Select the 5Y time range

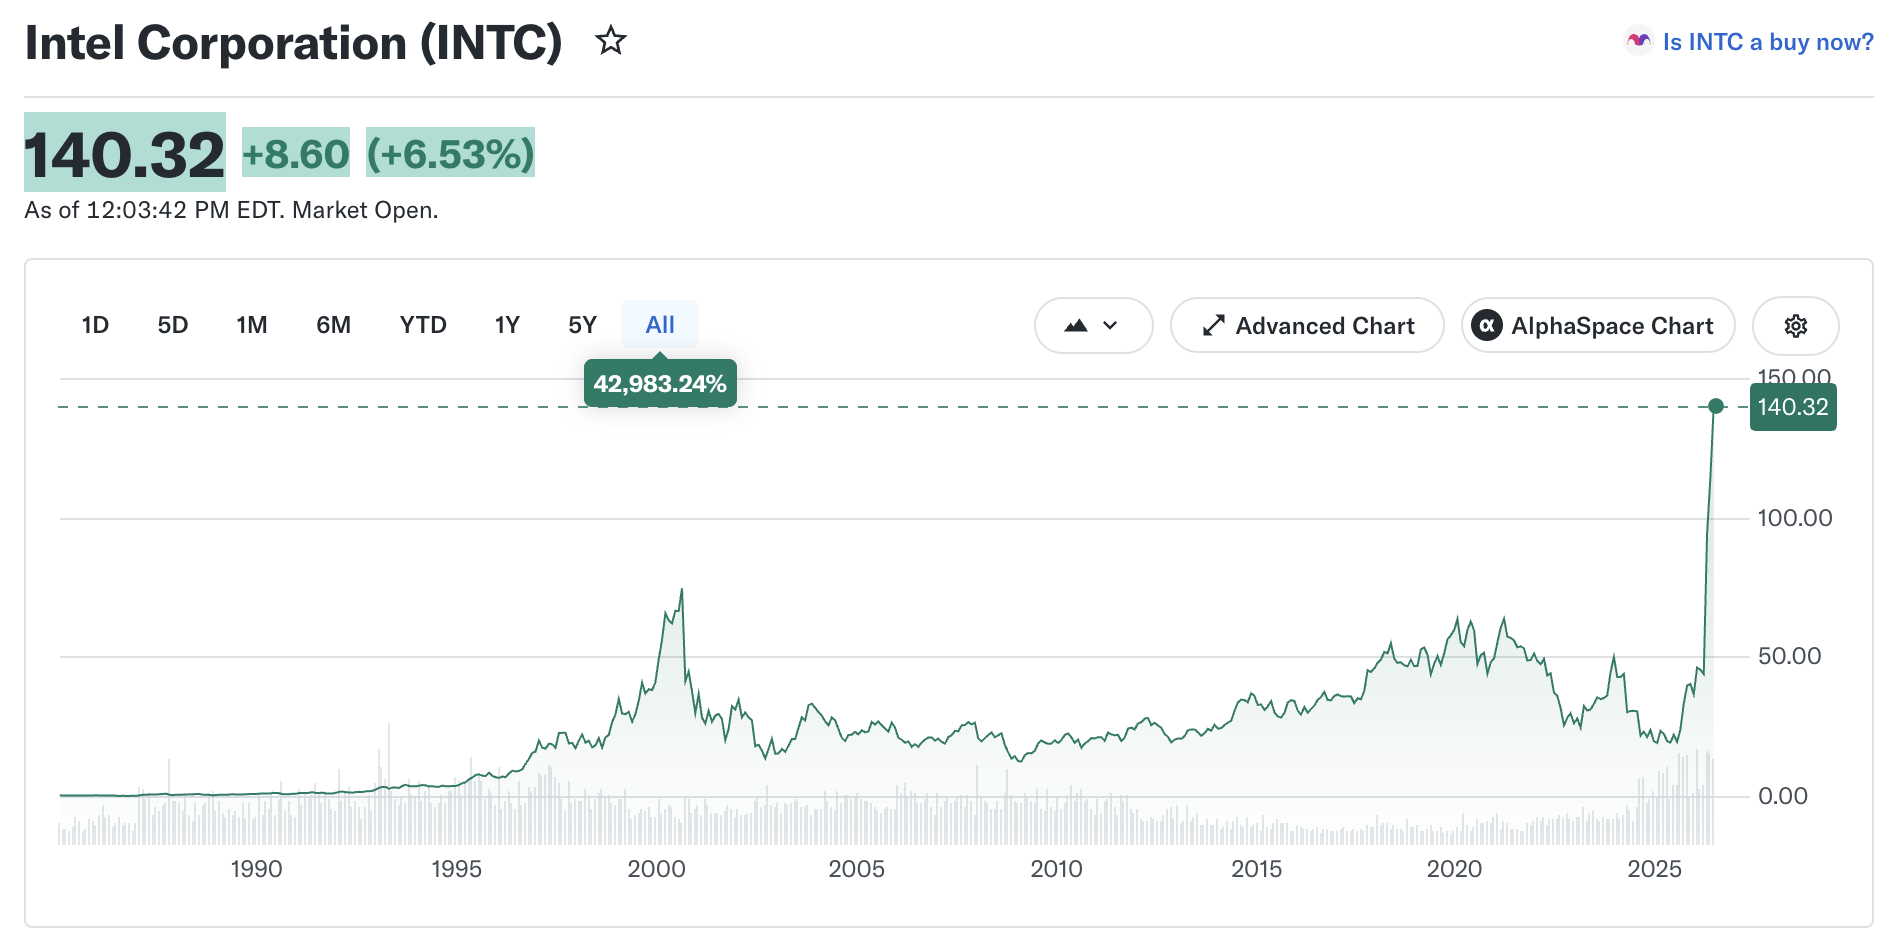tap(582, 325)
